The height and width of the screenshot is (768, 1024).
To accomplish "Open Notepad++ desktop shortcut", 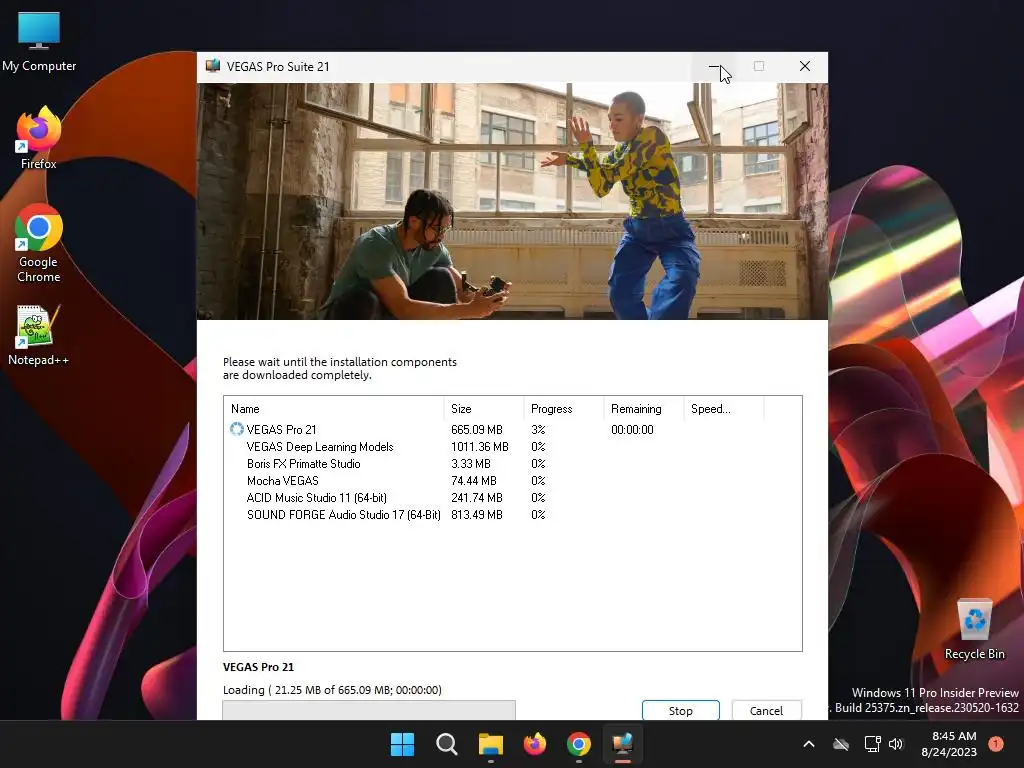I will pos(39,336).
